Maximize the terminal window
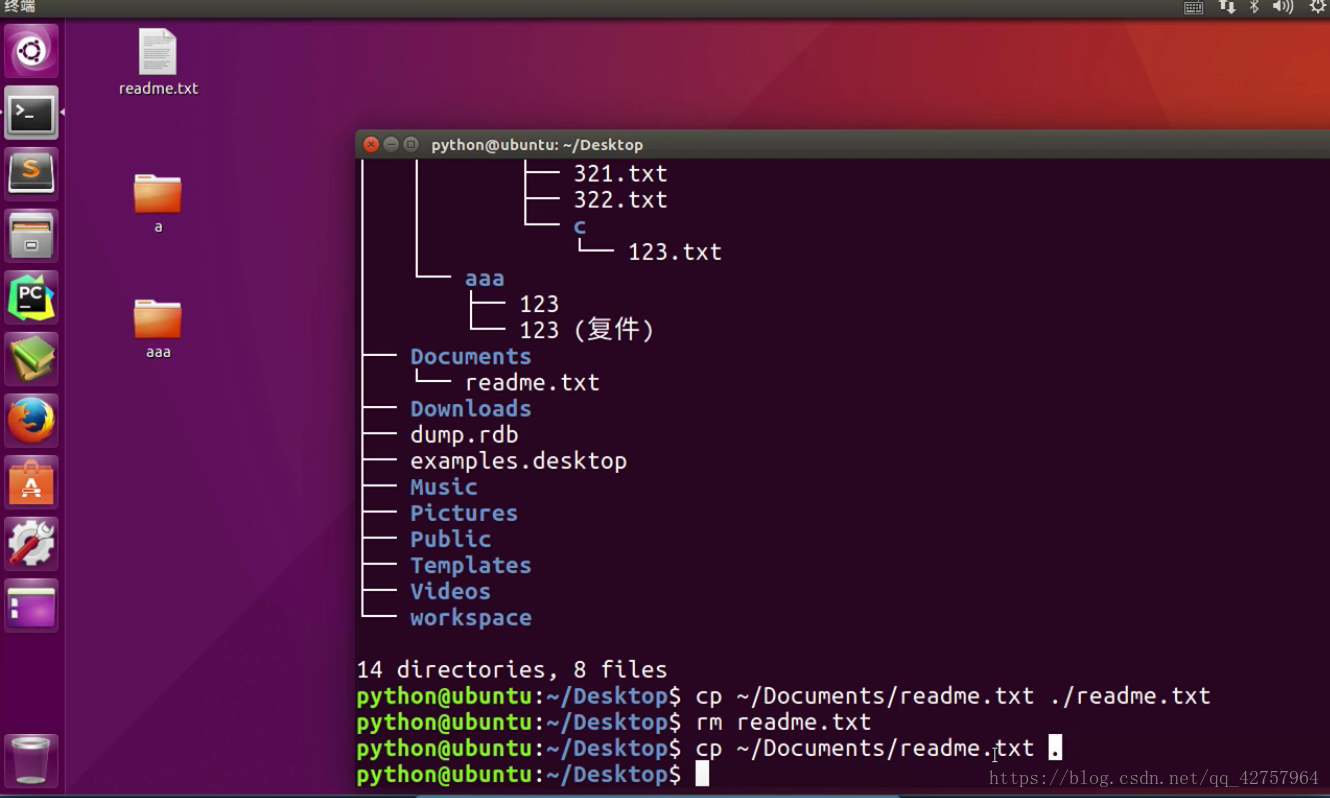 (x=411, y=144)
